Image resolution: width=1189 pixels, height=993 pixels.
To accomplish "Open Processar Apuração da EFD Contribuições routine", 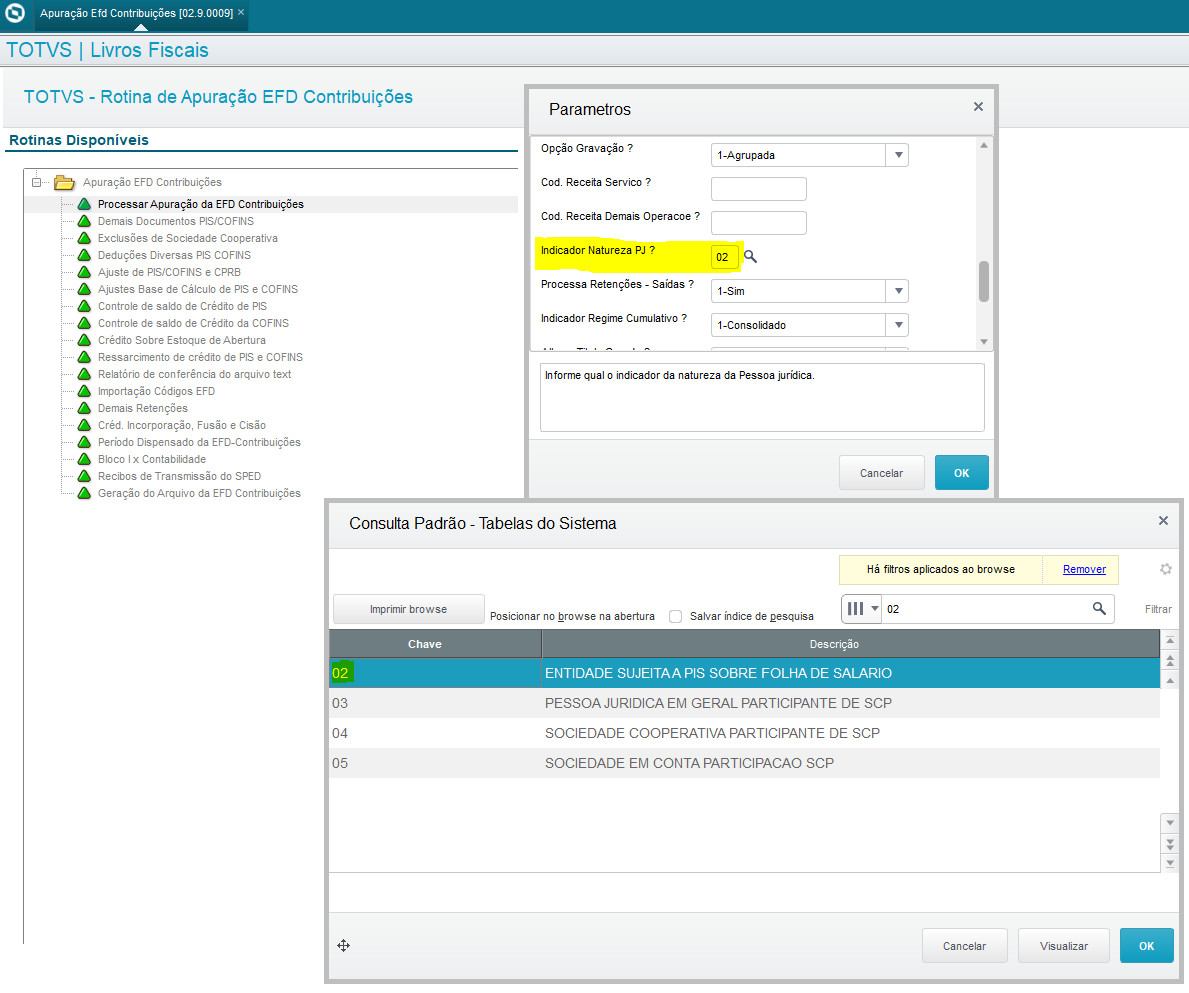I will pyautogui.click(x=200, y=204).
